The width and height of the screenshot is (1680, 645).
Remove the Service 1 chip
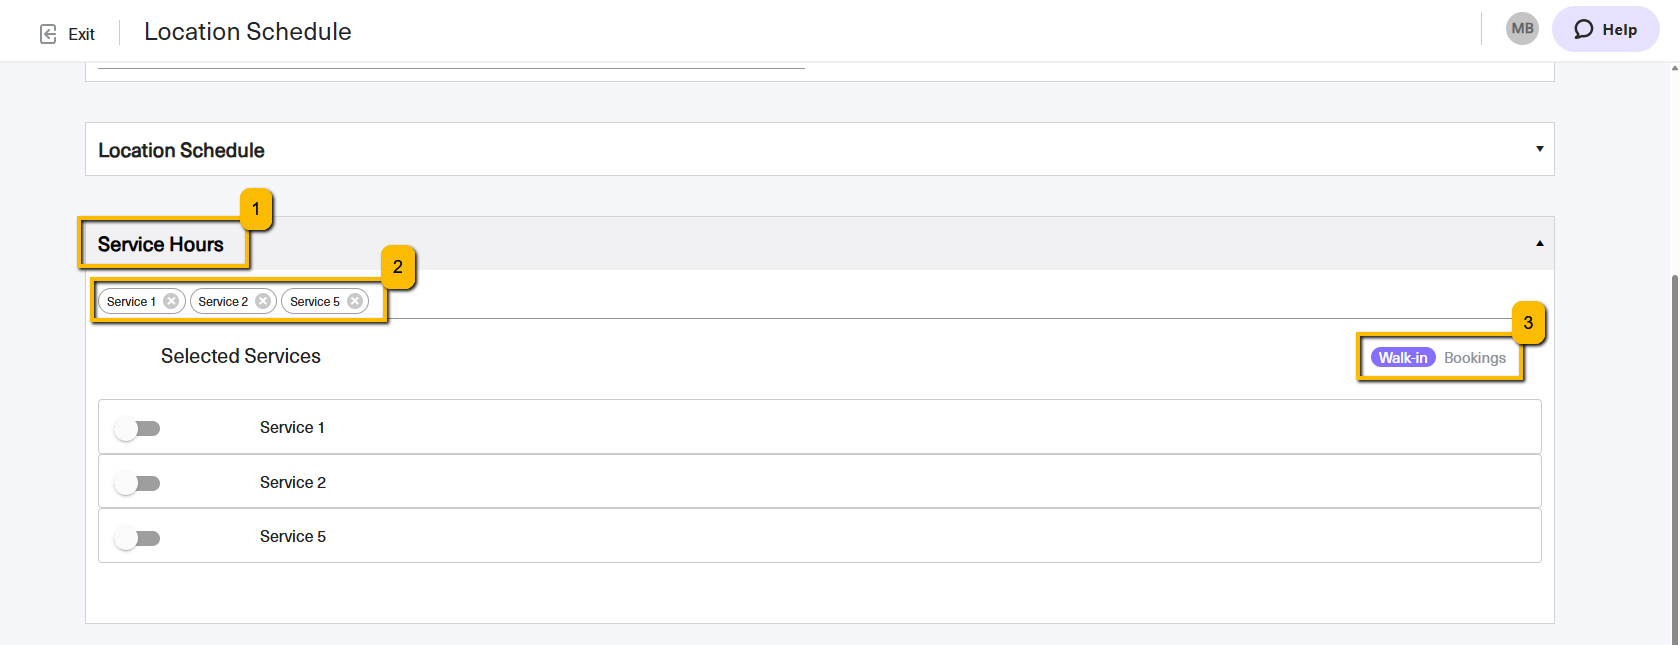point(171,301)
